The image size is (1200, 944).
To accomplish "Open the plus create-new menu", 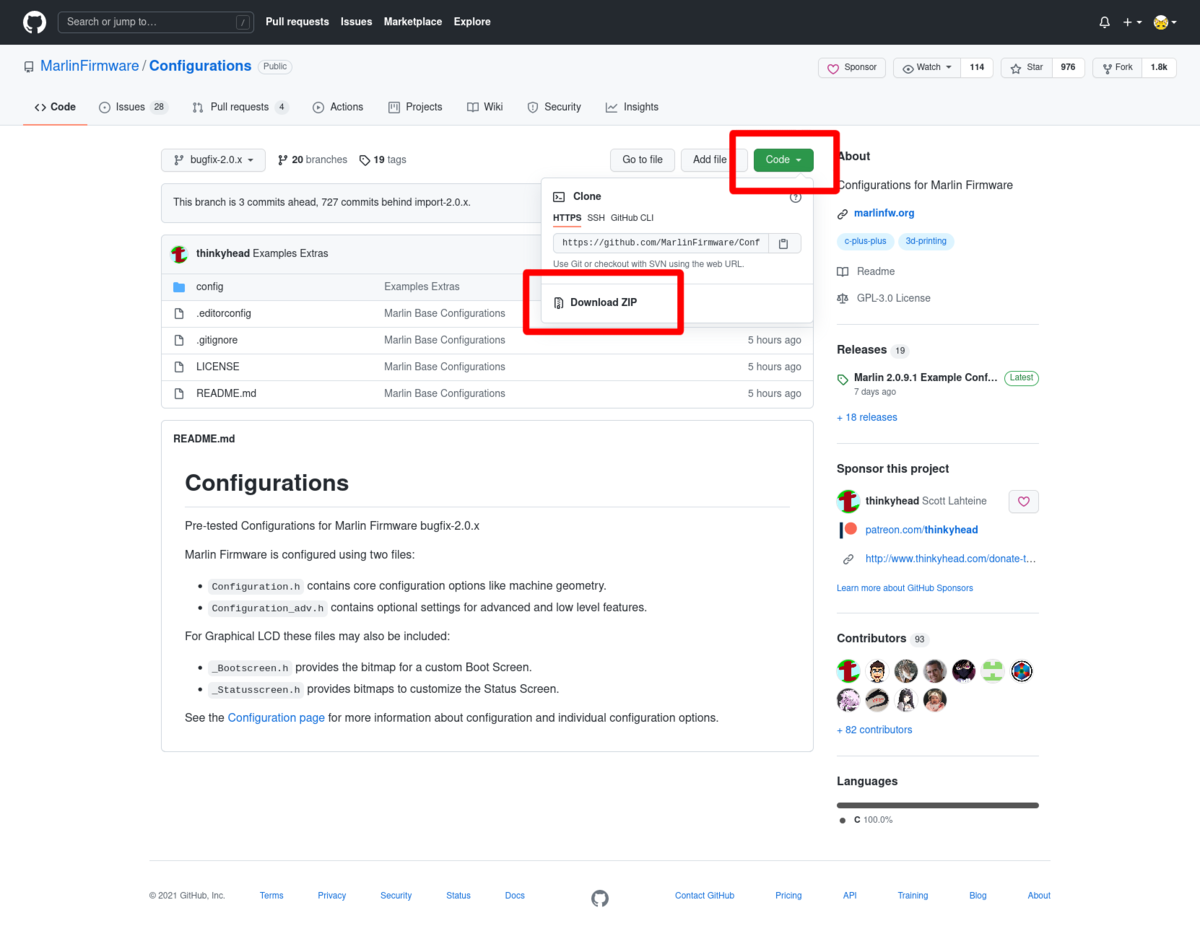I will (1132, 22).
